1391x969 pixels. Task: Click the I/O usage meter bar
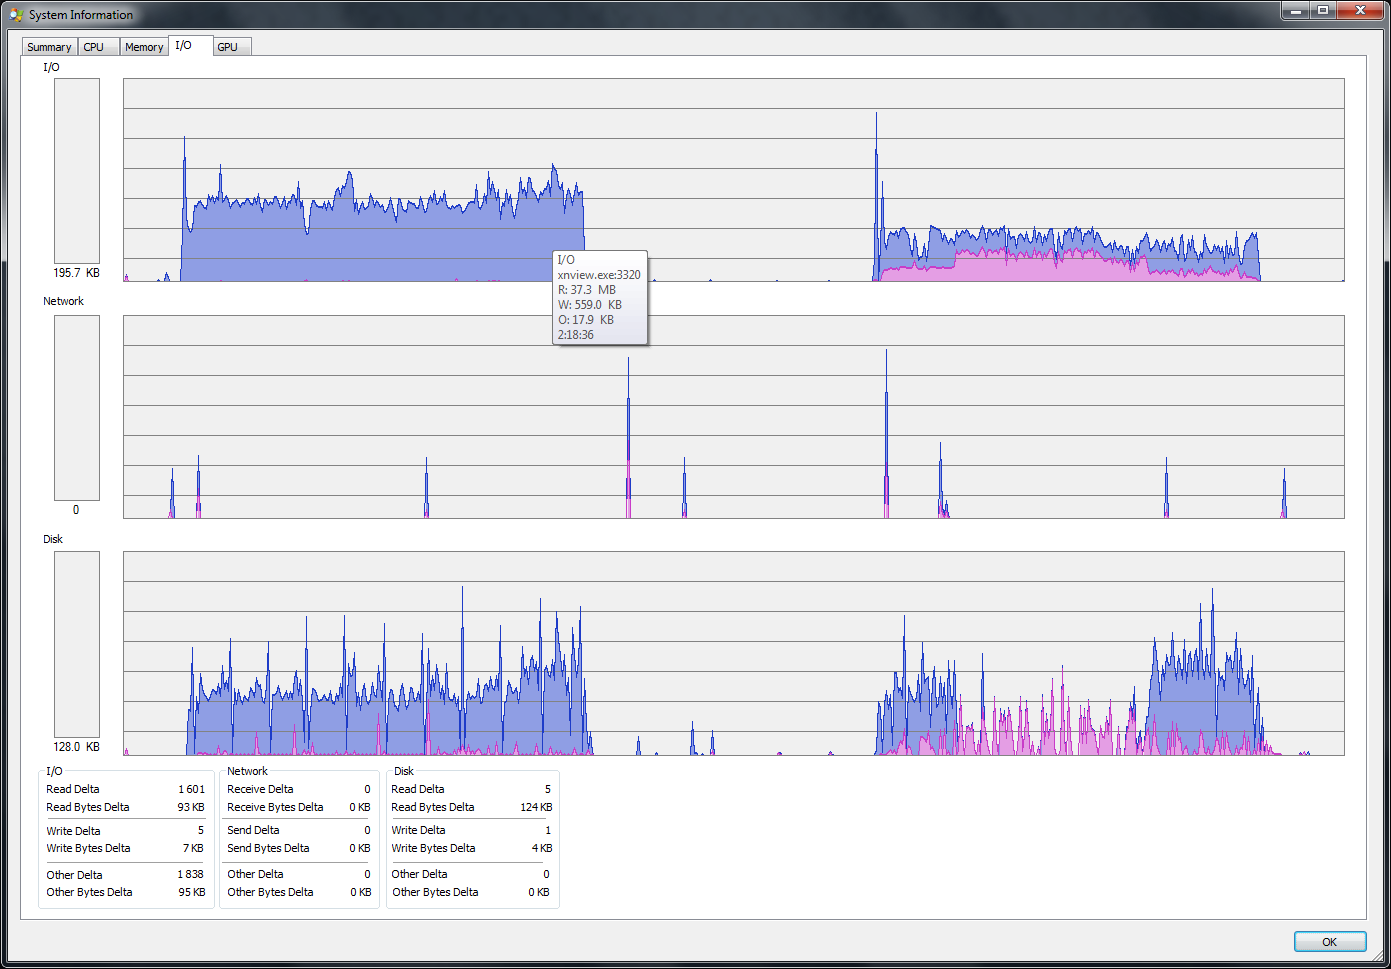click(x=77, y=171)
